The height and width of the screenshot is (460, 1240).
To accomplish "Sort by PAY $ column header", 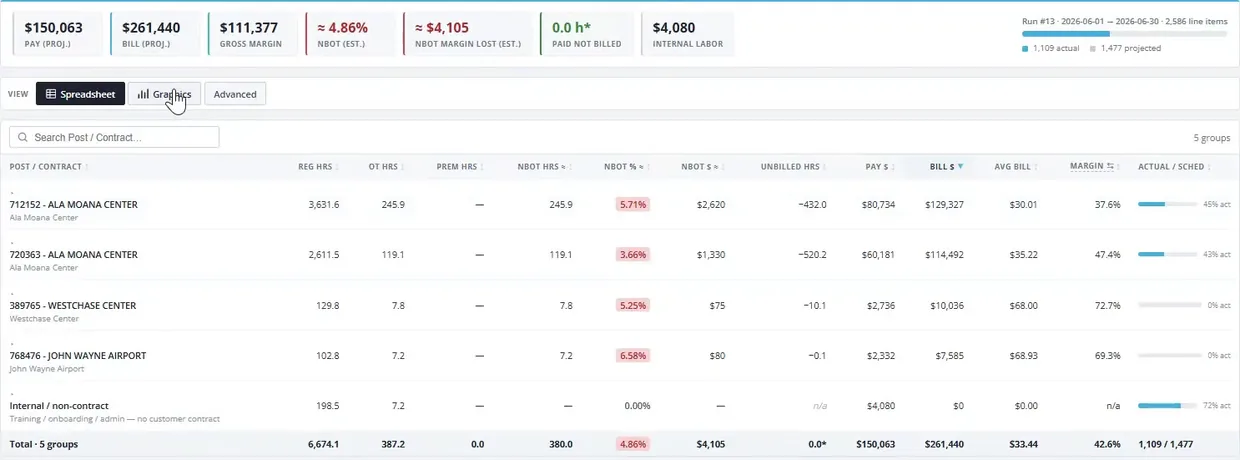I will point(879,167).
